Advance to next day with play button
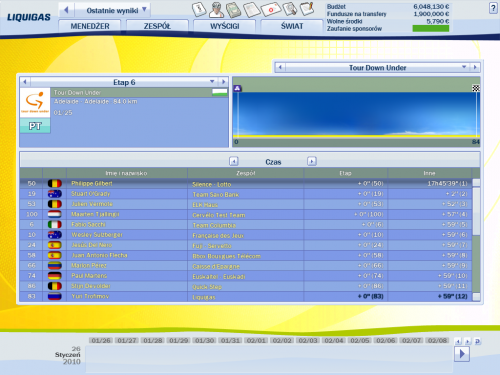This screenshot has height=375, width=500. point(462,354)
